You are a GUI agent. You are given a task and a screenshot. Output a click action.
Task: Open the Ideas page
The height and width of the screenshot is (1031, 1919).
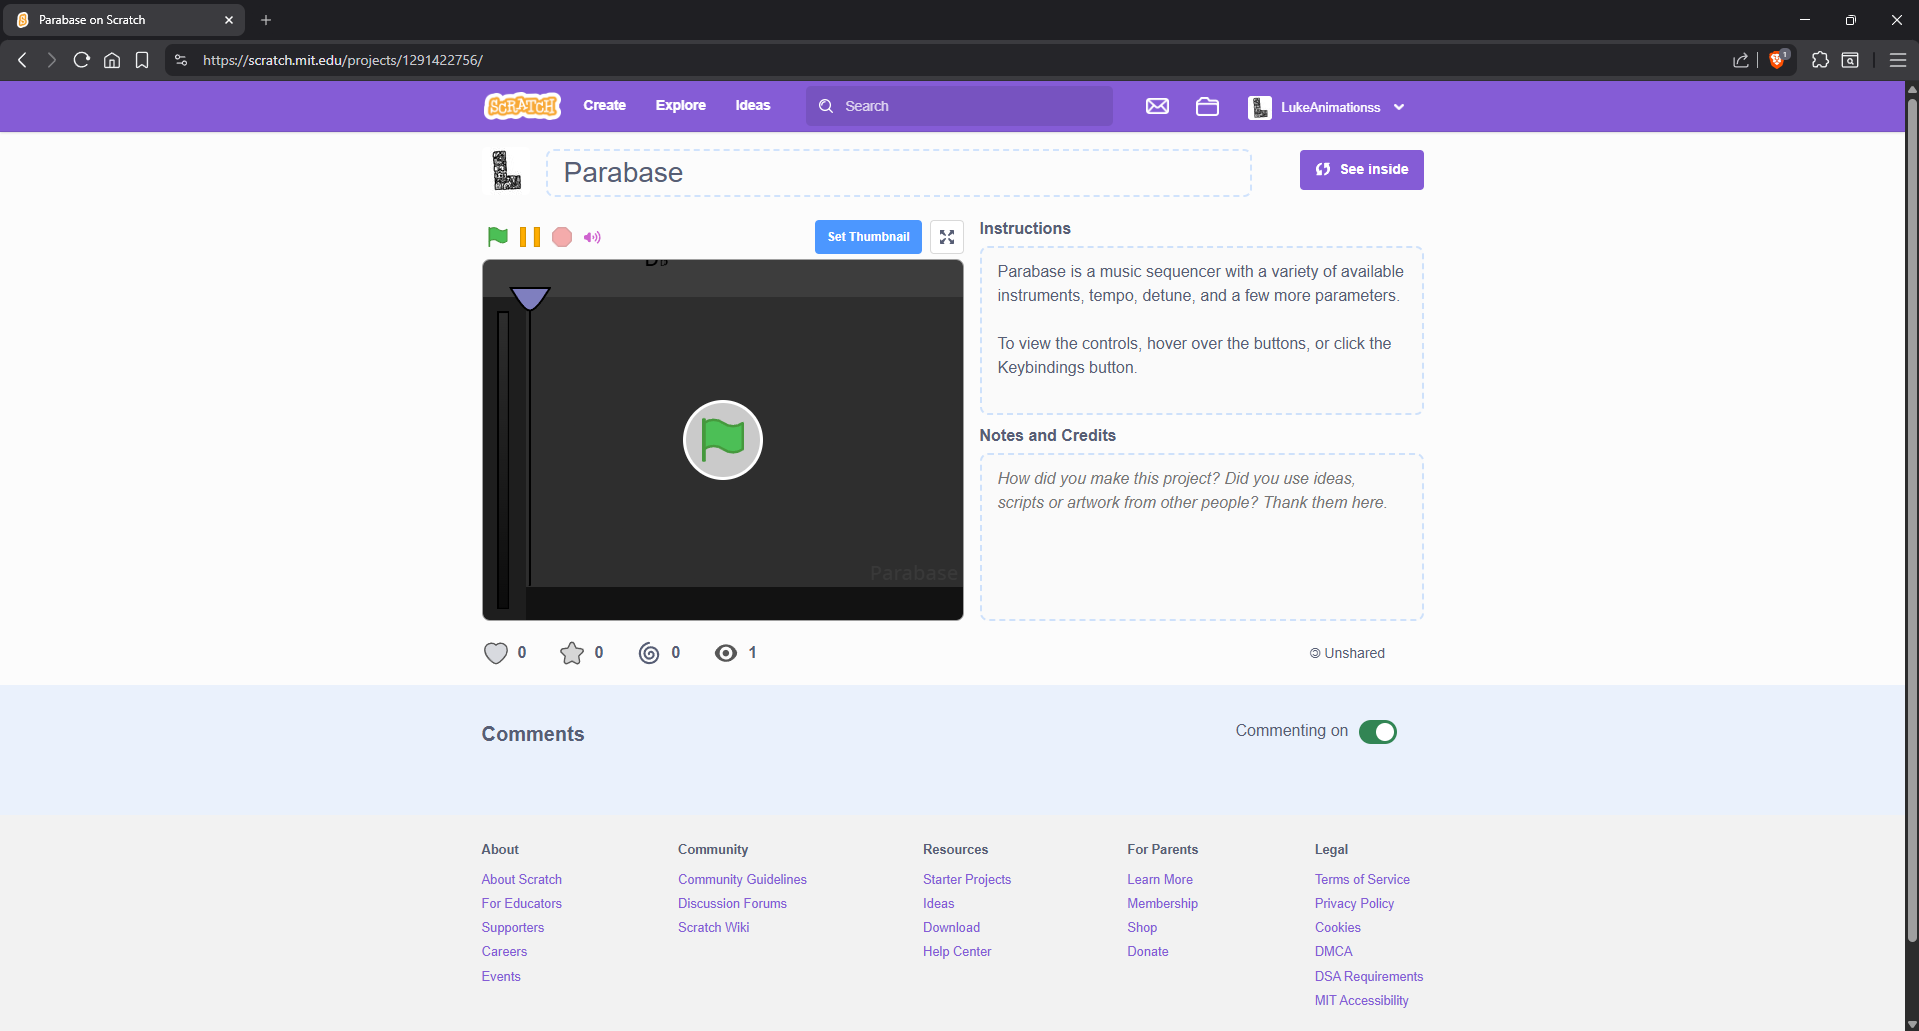pos(752,105)
